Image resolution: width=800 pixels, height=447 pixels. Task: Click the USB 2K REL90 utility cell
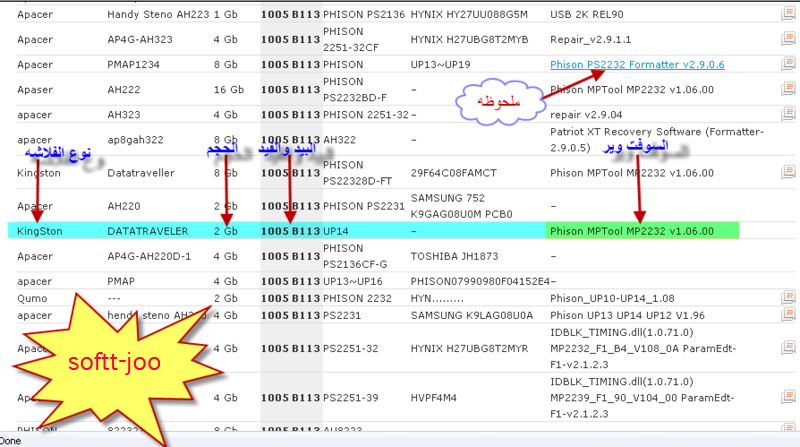(x=587, y=14)
